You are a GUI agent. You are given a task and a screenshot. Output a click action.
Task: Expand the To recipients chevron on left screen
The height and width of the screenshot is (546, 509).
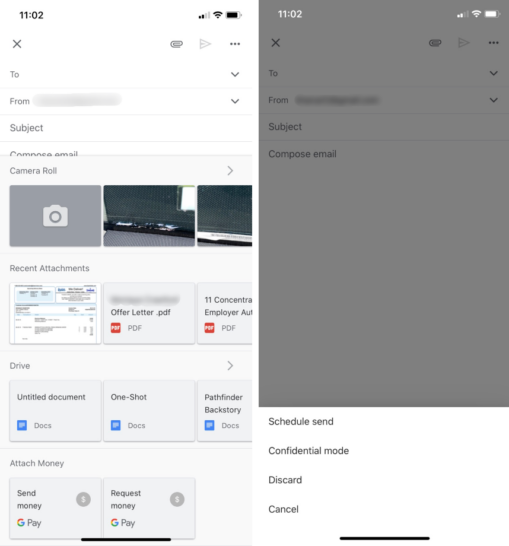pyautogui.click(x=235, y=75)
